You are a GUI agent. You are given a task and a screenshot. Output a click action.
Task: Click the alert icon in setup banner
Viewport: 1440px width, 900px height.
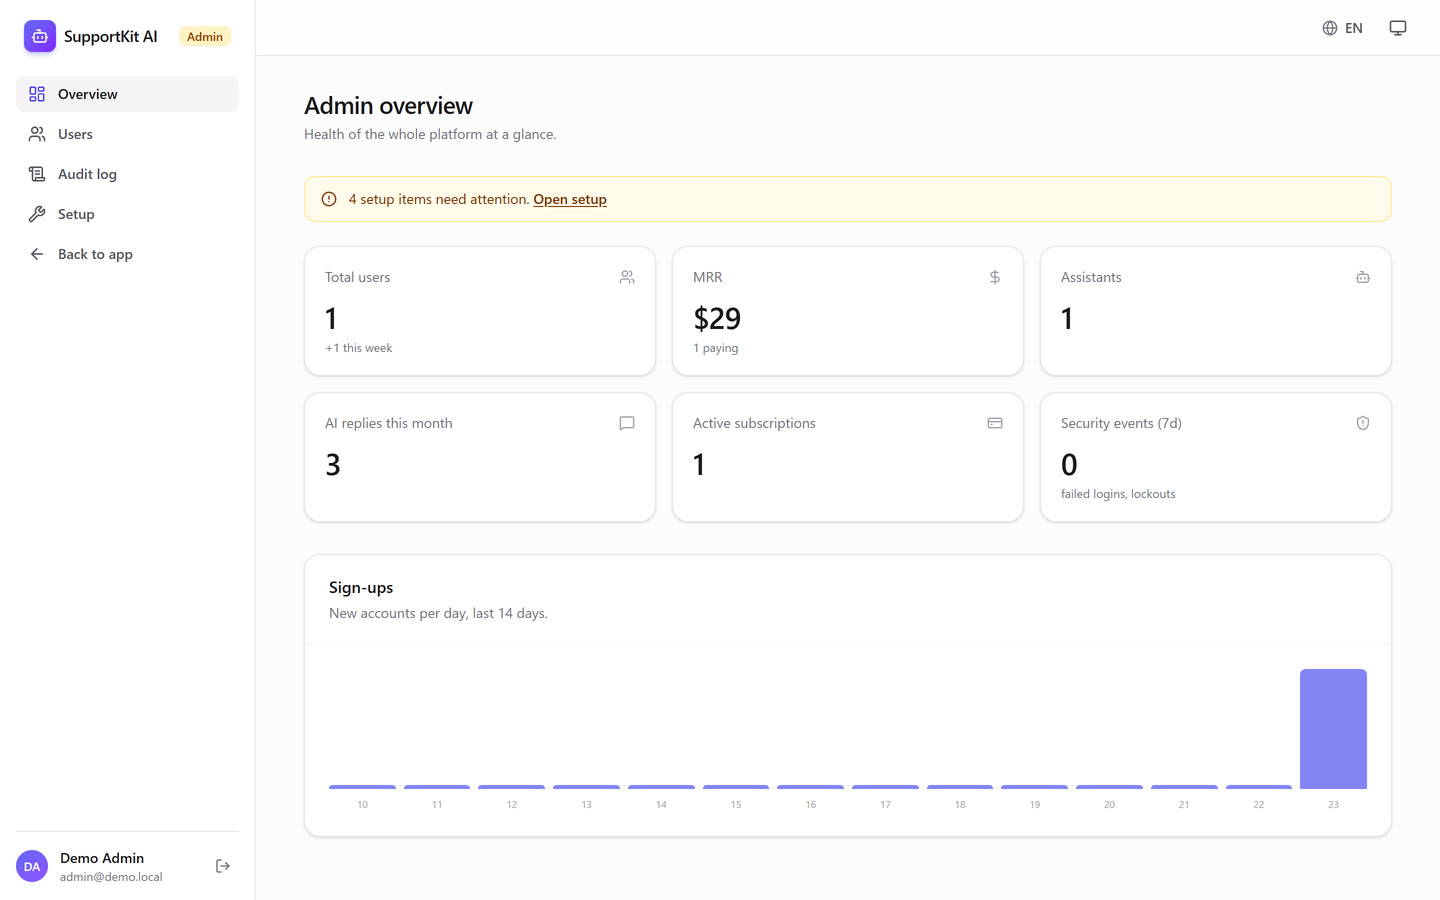(x=329, y=199)
